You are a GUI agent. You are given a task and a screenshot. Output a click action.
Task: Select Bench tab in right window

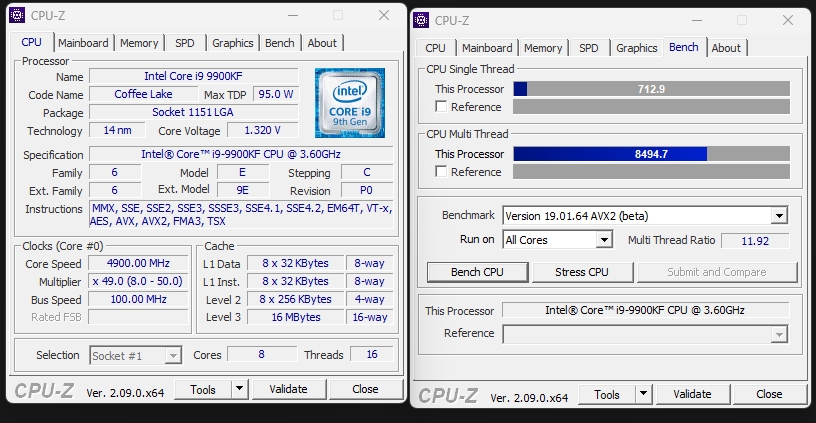click(684, 47)
